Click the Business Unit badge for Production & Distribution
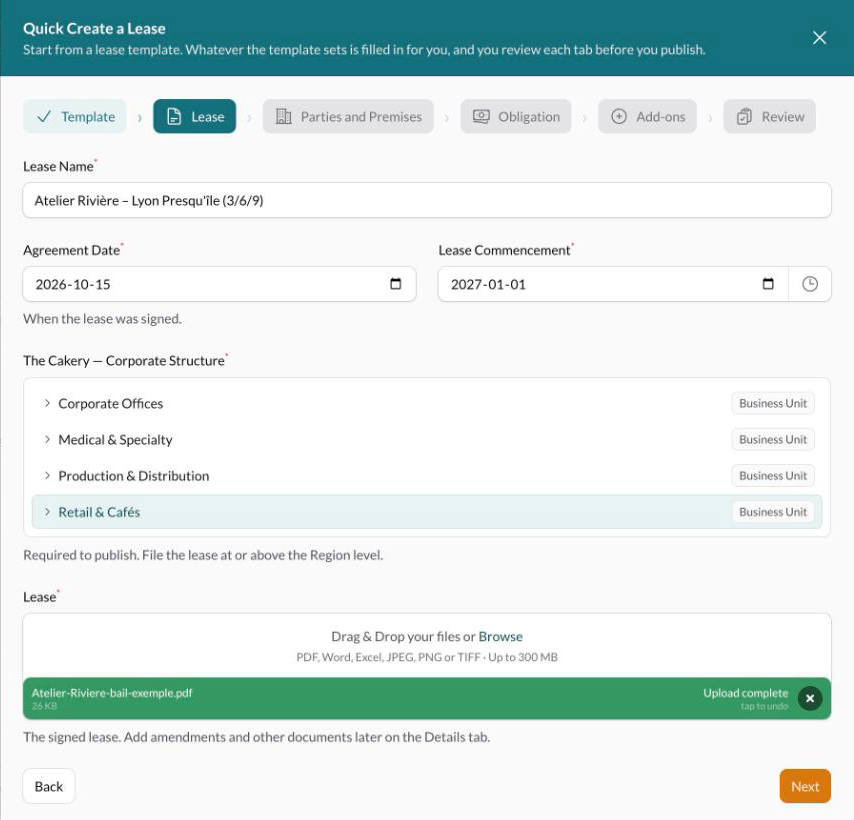This screenshot has height=820, width=854. click(x=773, y=476)
